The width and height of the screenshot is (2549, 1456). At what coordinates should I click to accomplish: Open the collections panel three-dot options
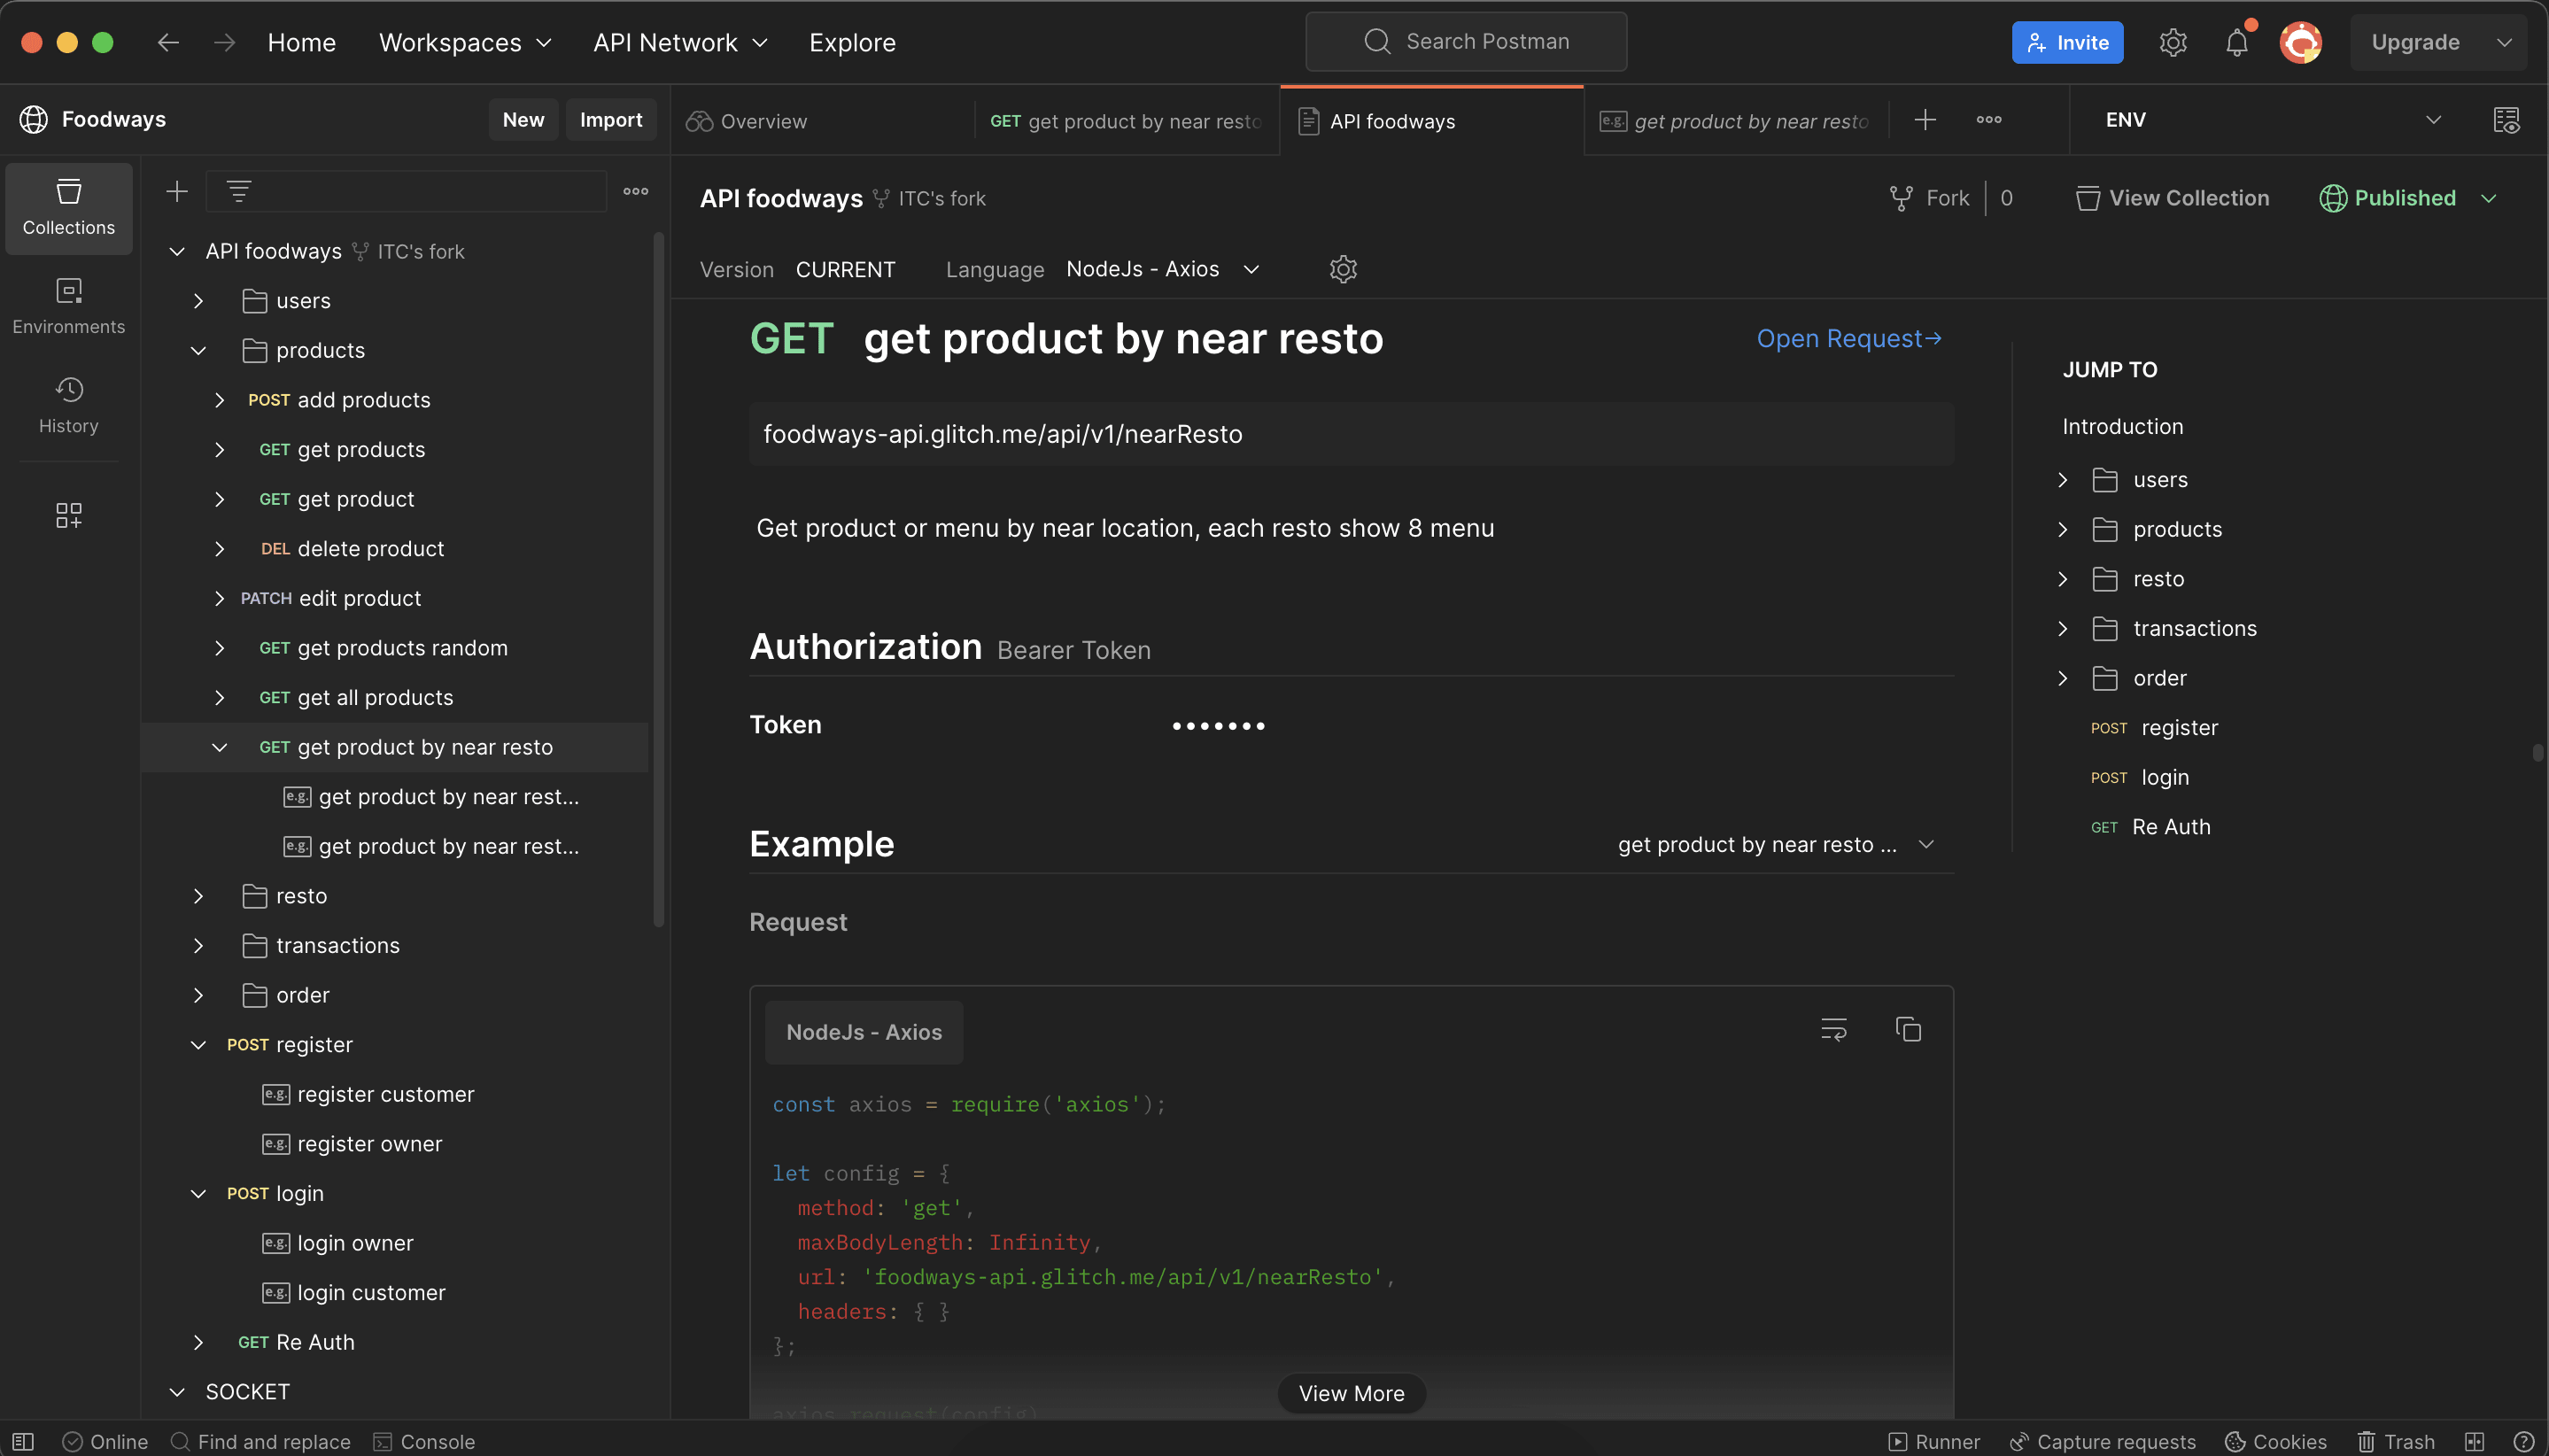(x=635, y=191)
